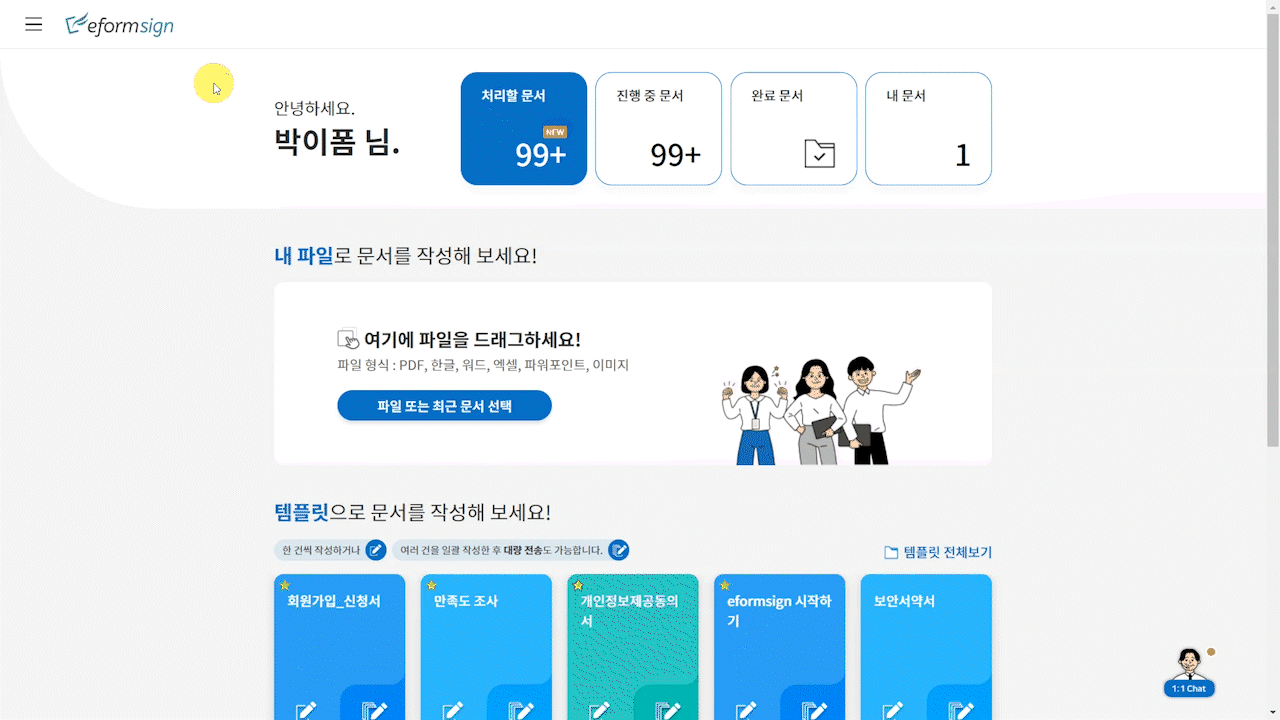Click the file drag-and-drop upload area
Viewport: 1280px width, 720px height.
(633, 373)
